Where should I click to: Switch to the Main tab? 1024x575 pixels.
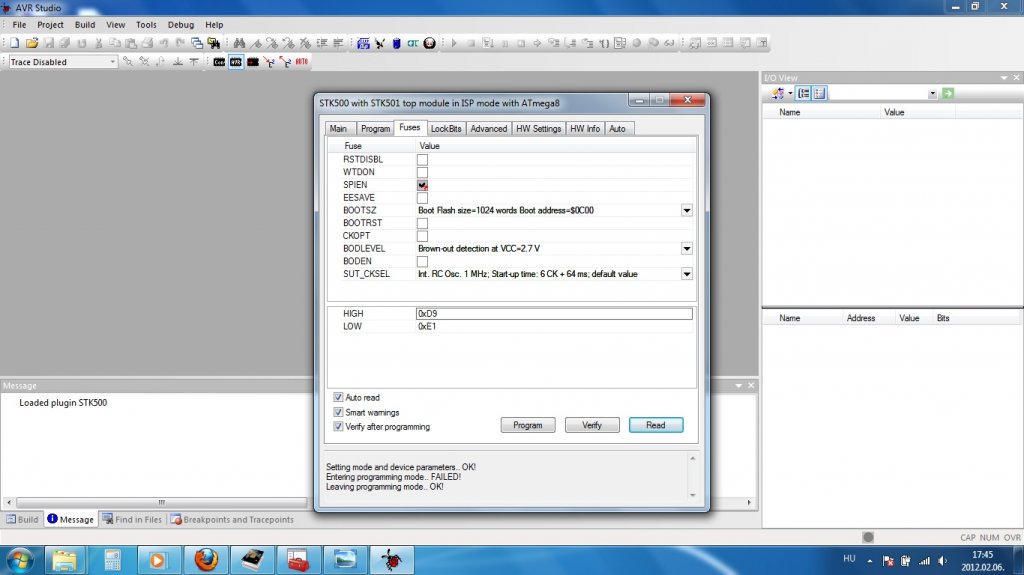[x=338, y=129]
